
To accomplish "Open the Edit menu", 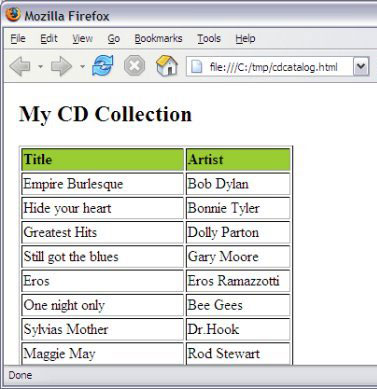I will pos(49,39).
